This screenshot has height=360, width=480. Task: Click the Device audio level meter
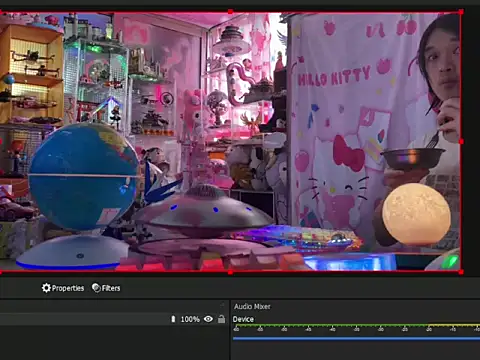pos(356,325)
